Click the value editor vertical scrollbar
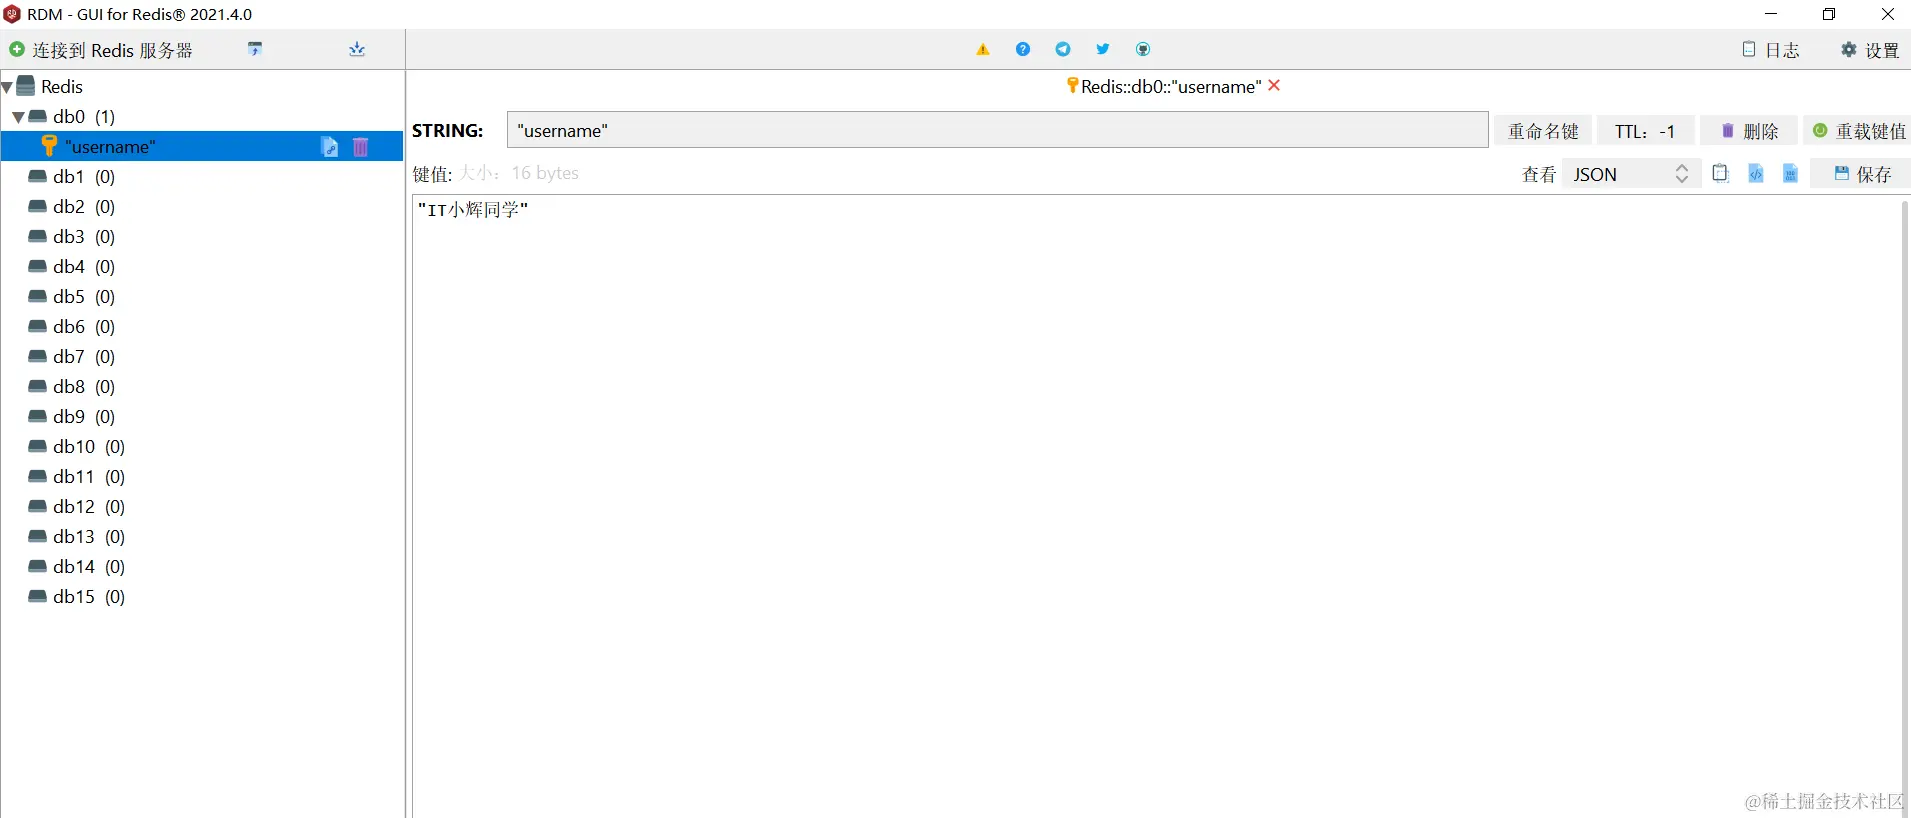Image resolution: width=1911 pixels, height=818 pixels. (x=1905, y=507)
